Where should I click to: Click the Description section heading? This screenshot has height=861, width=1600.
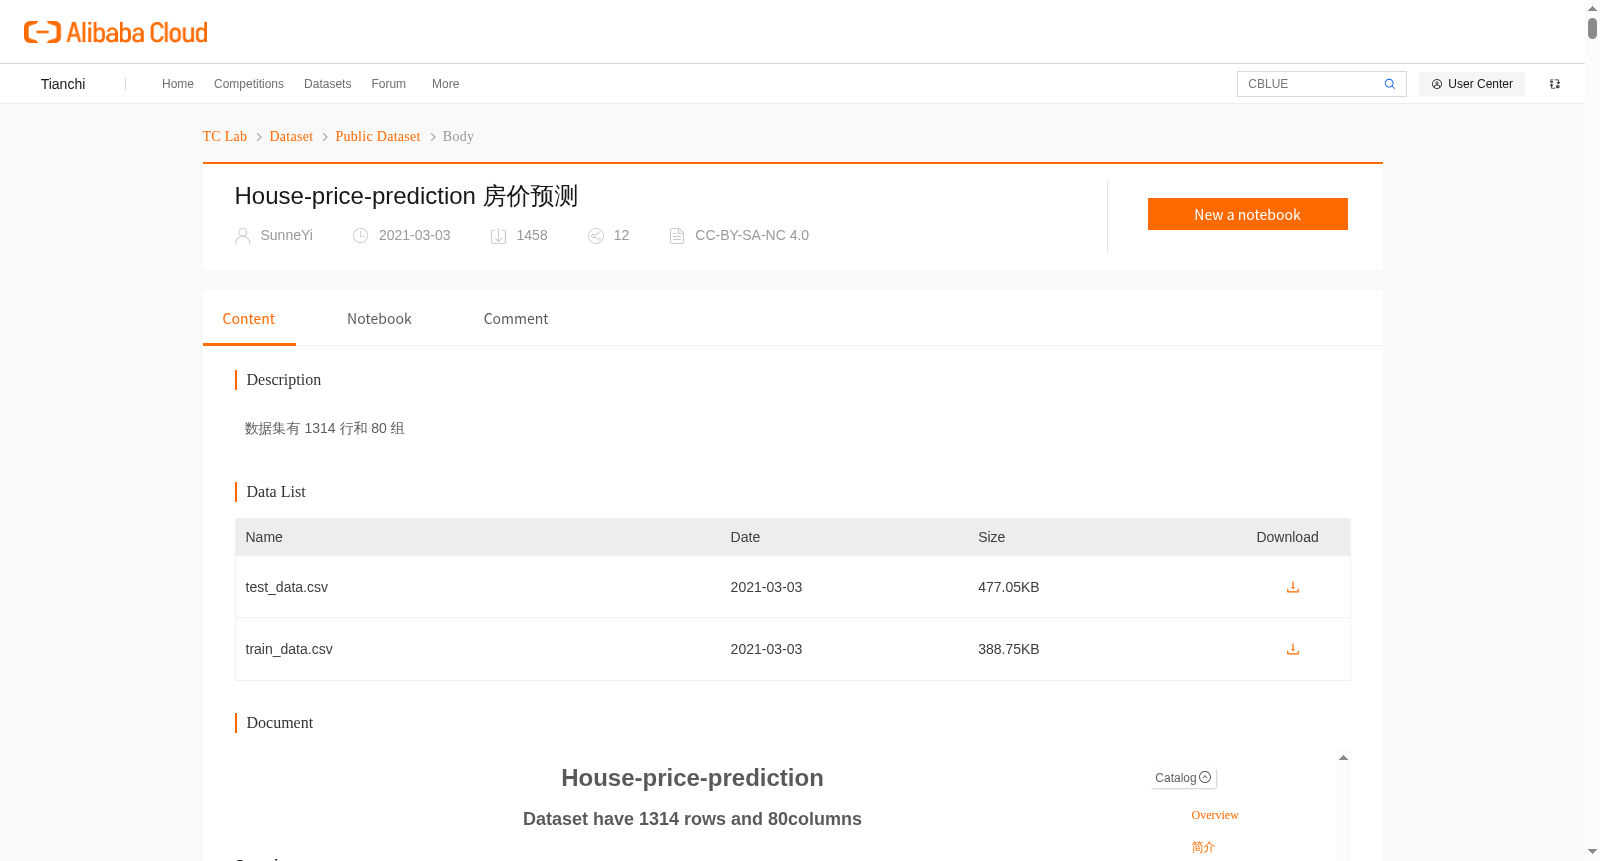pos(284,380)
